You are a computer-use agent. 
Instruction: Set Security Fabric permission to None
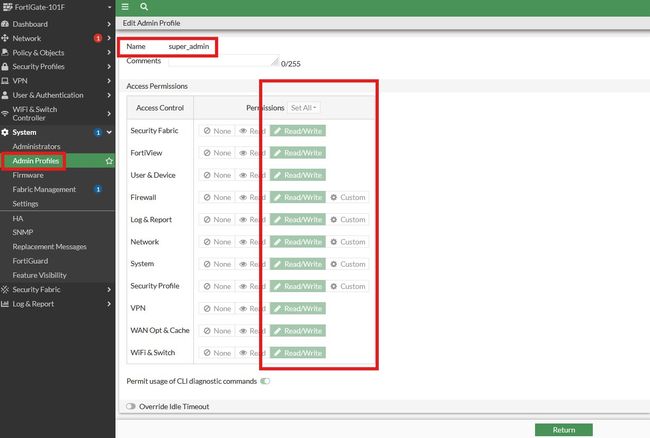[217, 131]
